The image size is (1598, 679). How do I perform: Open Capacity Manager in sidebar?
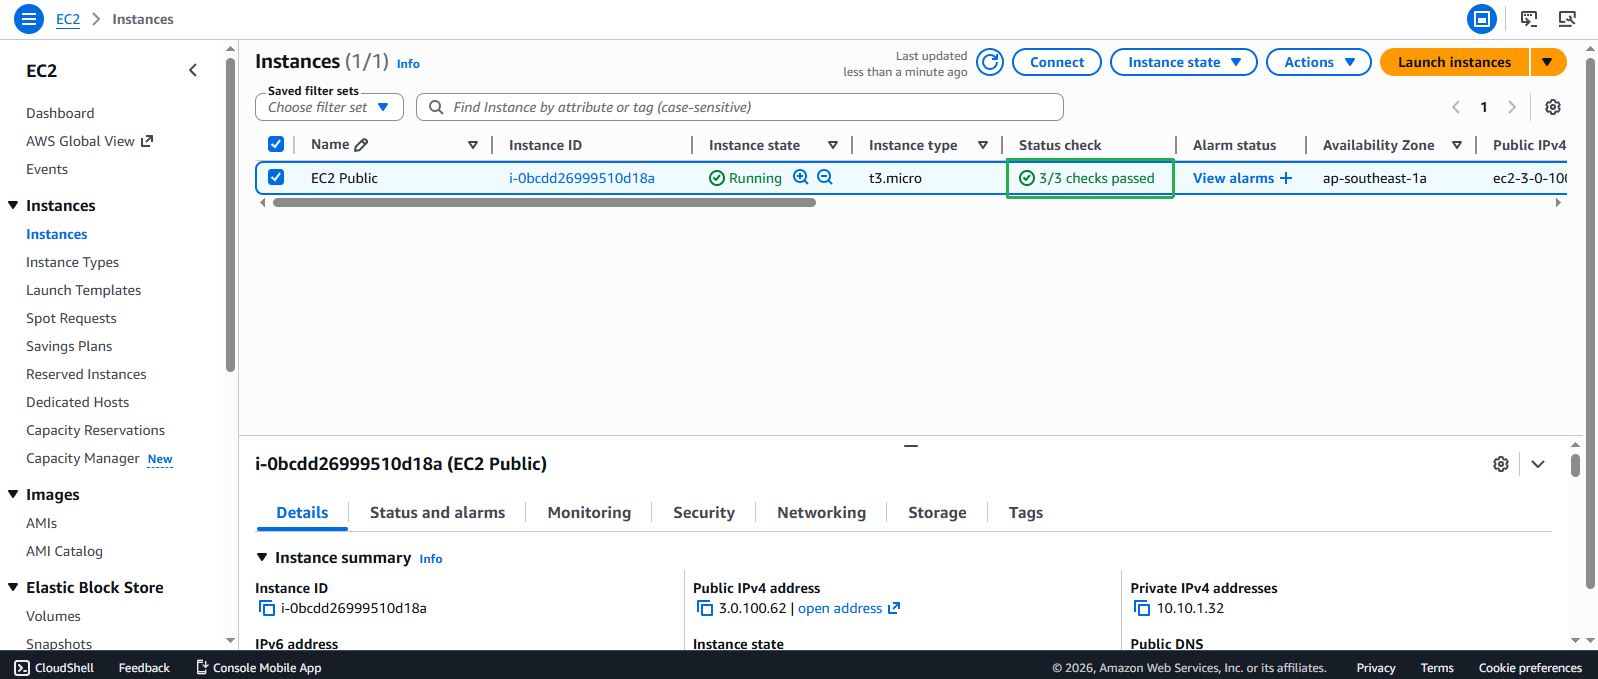pos(83,458)
